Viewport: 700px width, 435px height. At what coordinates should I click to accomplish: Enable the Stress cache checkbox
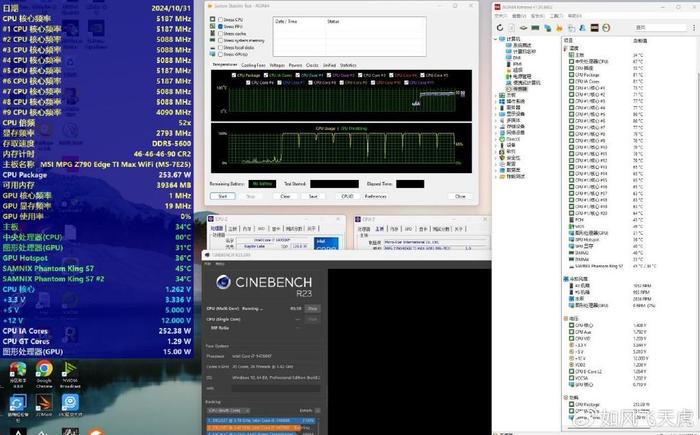(x=221, y=33)
